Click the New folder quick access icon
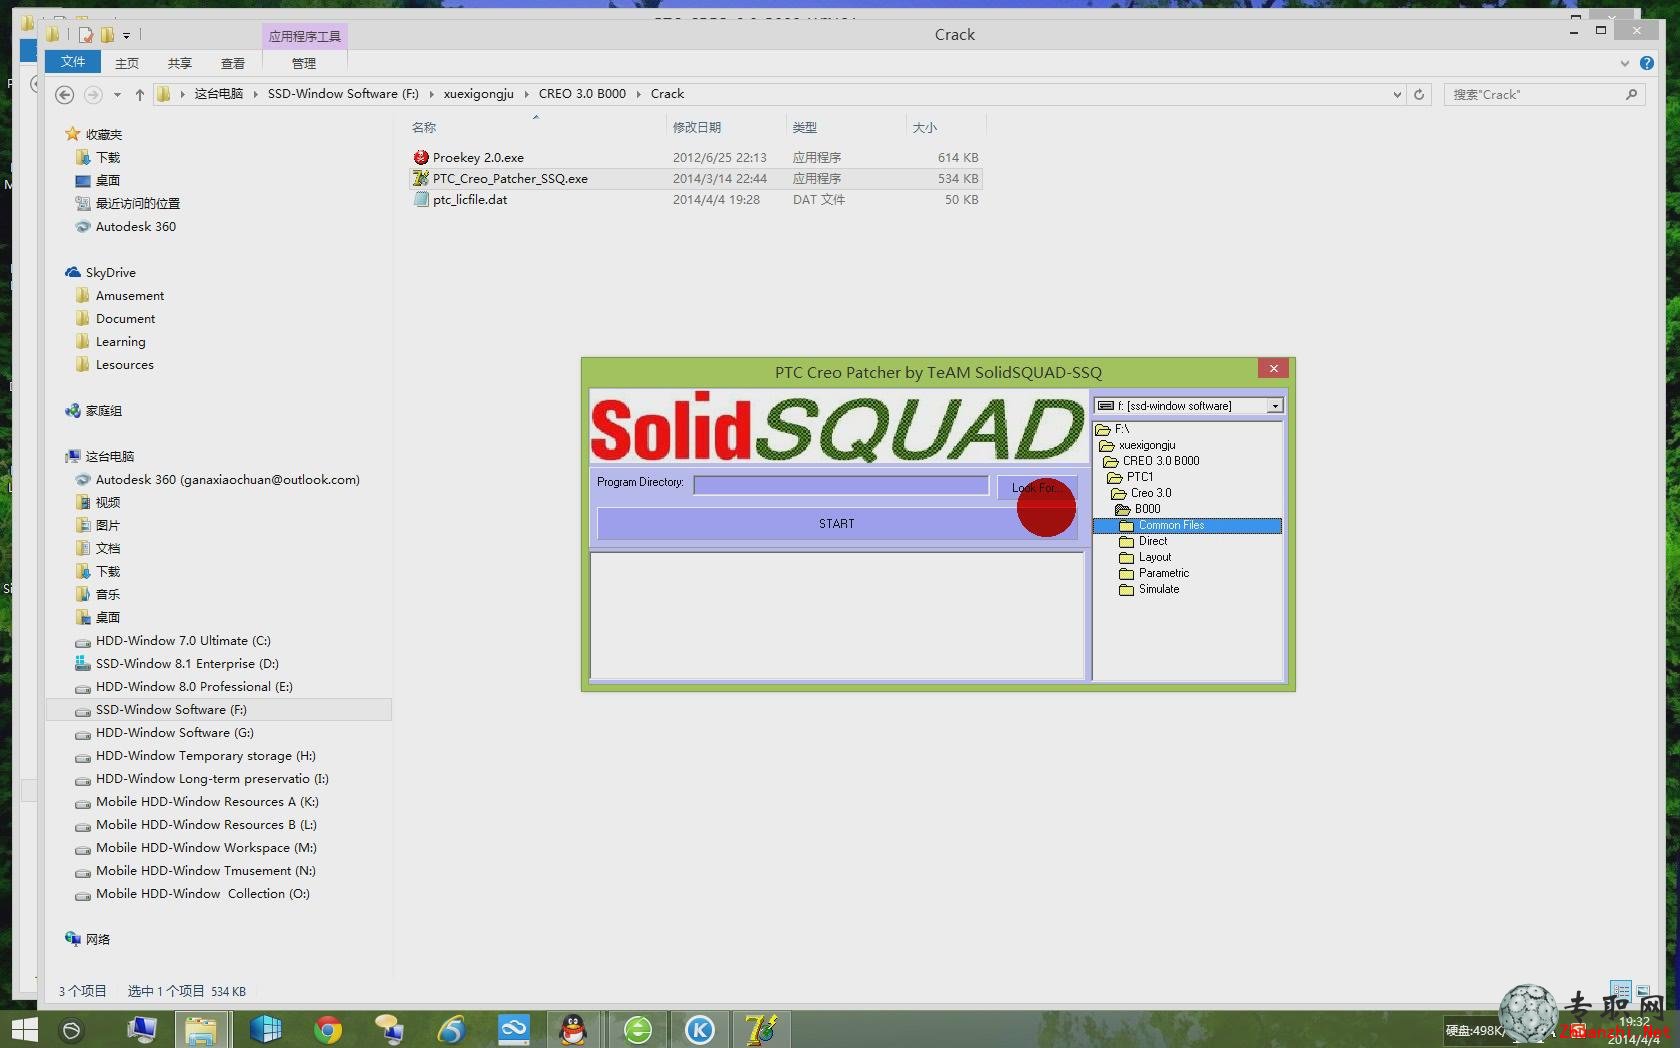The height and width of the screenshot is (1048, 1680). (x=107, y=35)
